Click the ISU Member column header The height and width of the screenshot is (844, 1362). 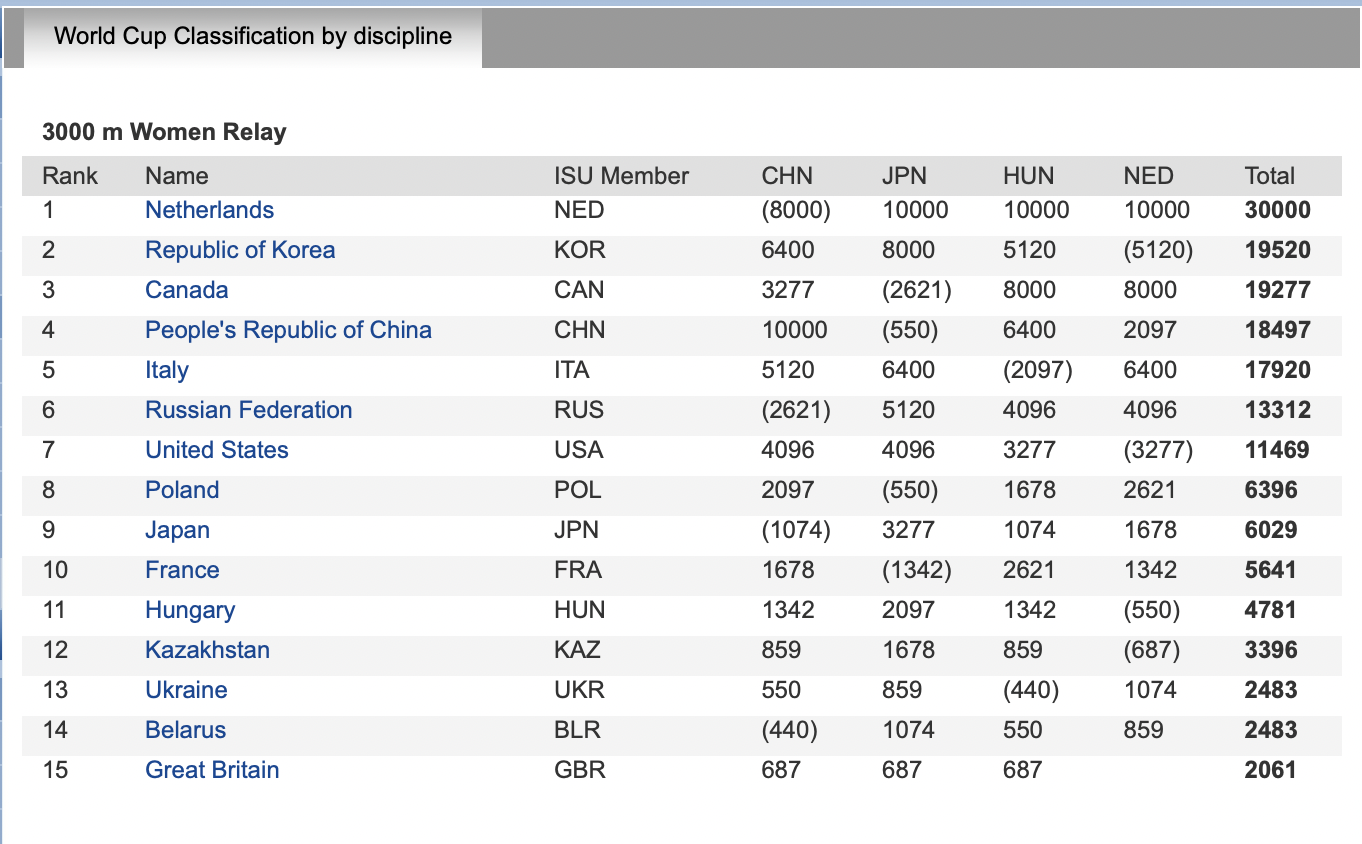(622, 176)
